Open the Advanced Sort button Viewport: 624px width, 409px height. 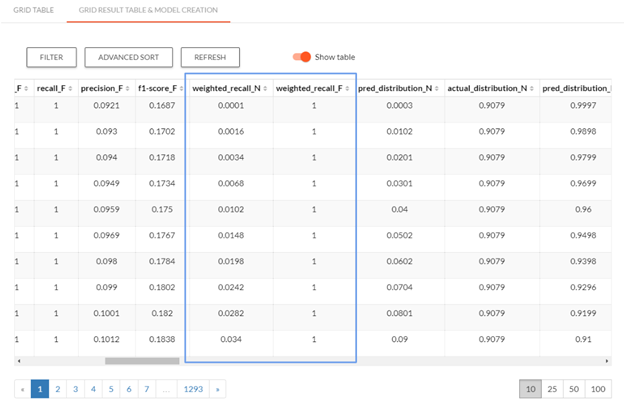tap(128, 57)
